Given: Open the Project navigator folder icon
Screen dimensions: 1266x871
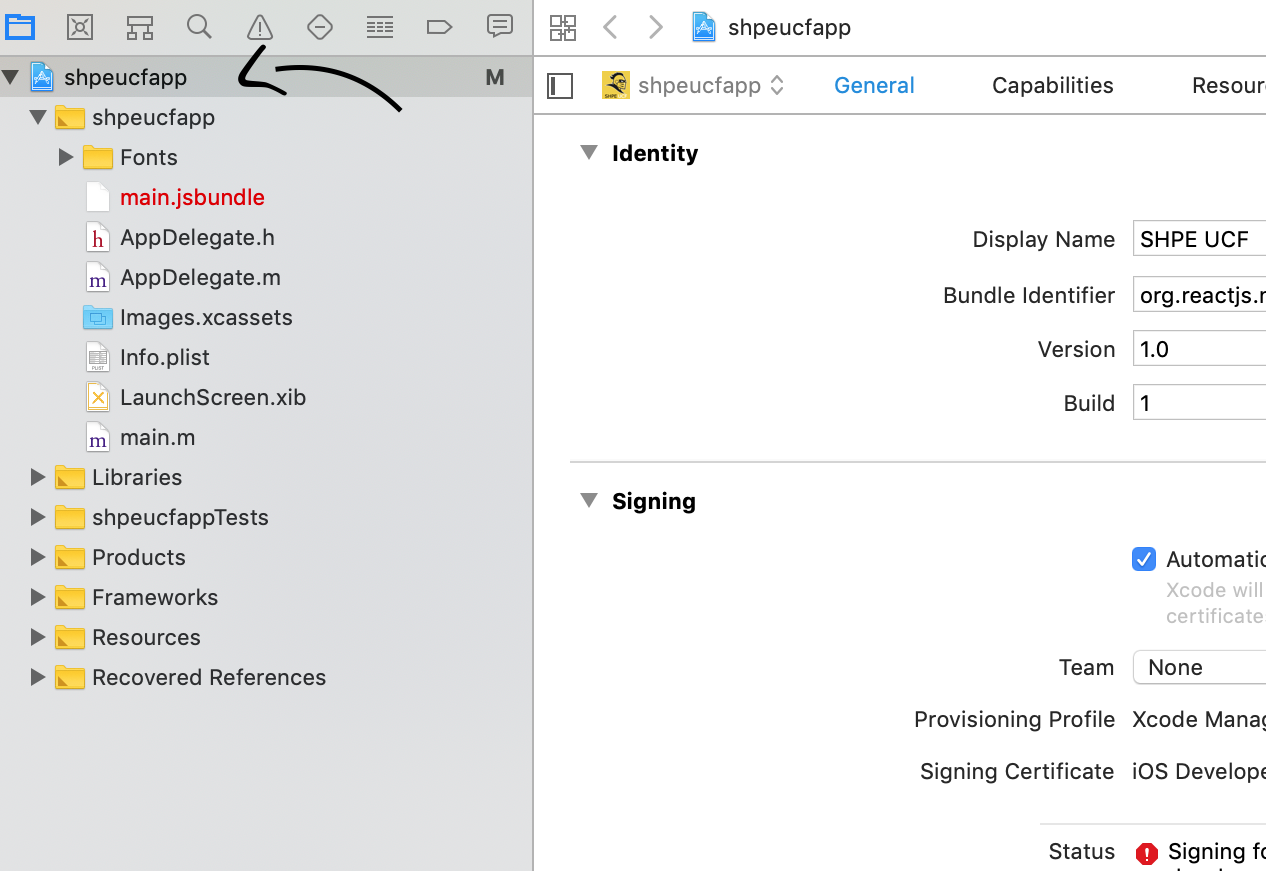Looking at the screenshot, I should pyautogui.click(x=20, y=27).
